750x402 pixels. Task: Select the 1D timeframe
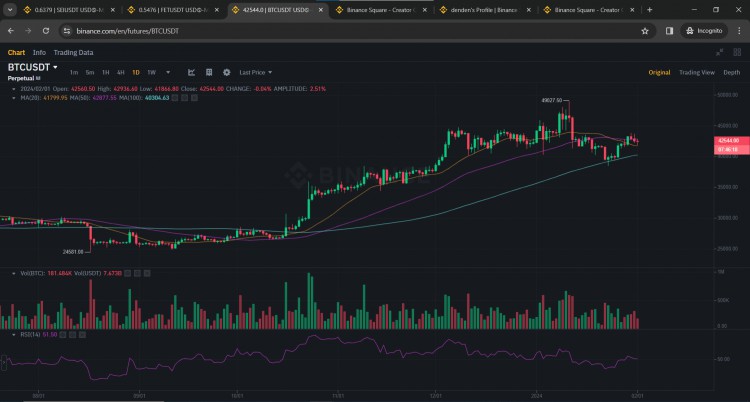point(136,72)
